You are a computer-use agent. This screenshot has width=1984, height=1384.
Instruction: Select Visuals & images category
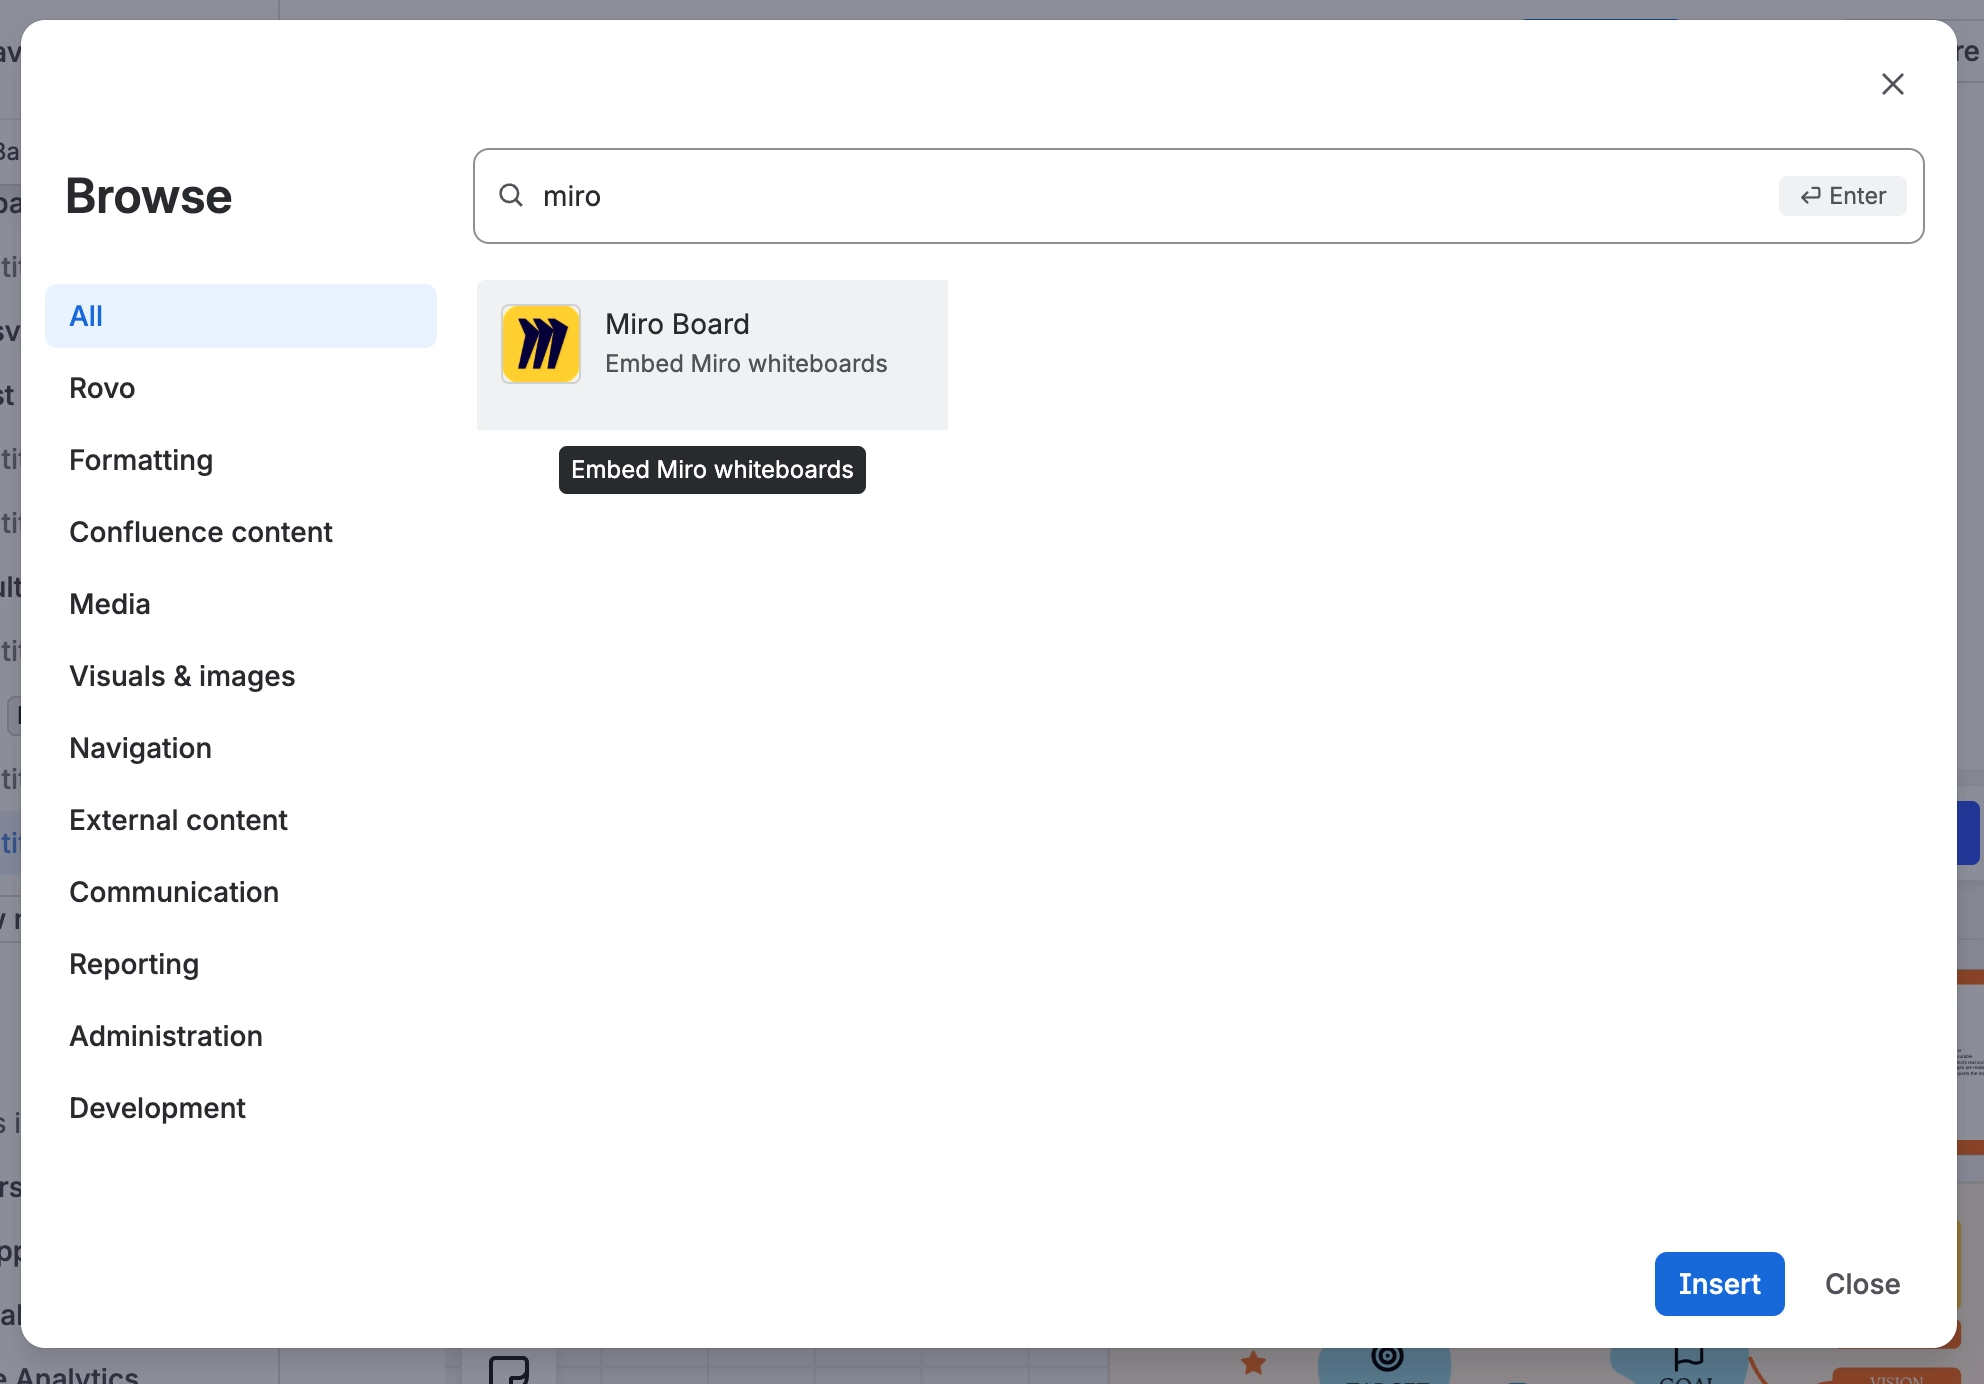(x=241, y=676)
